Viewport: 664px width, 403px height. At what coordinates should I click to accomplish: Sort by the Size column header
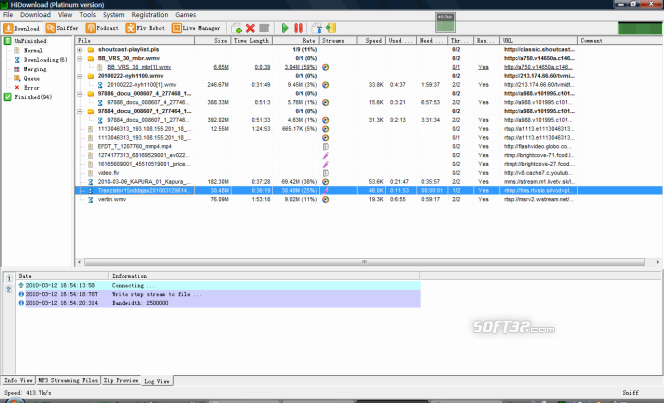[213, 41]
